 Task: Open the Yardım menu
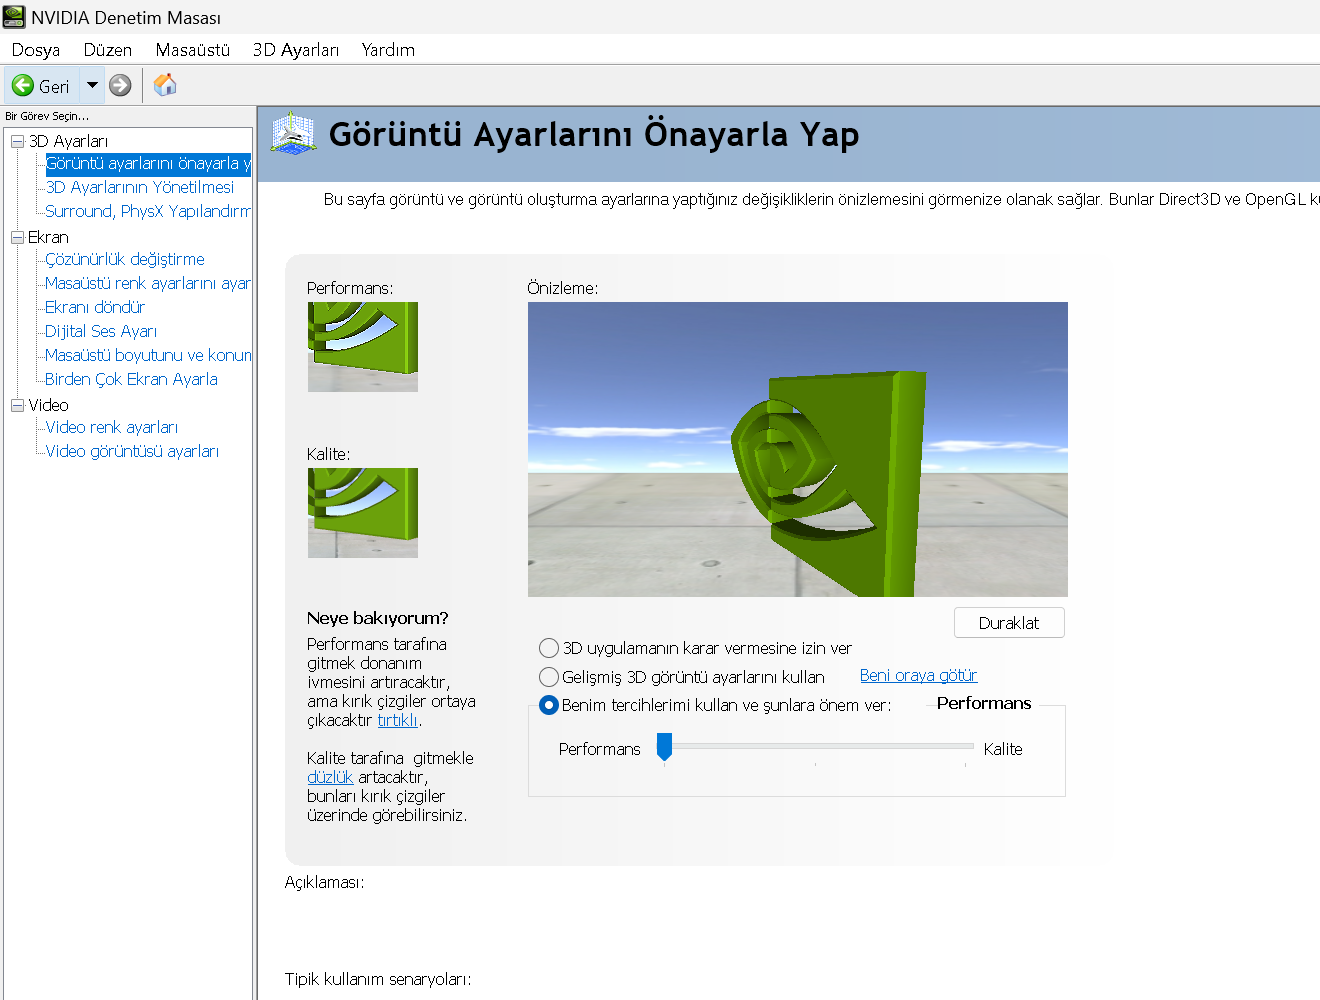click(388, 50)
